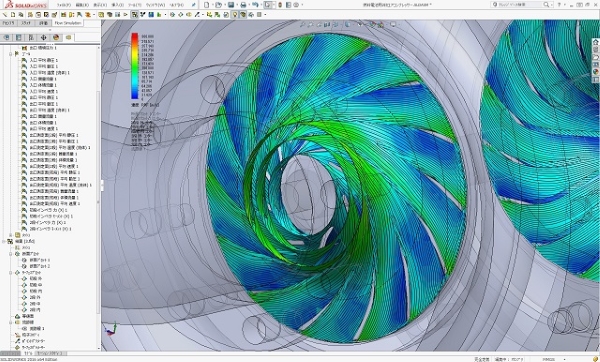Open the dropdown arrow beside Open file icon
Screen dimensions: 600x362
224,5
